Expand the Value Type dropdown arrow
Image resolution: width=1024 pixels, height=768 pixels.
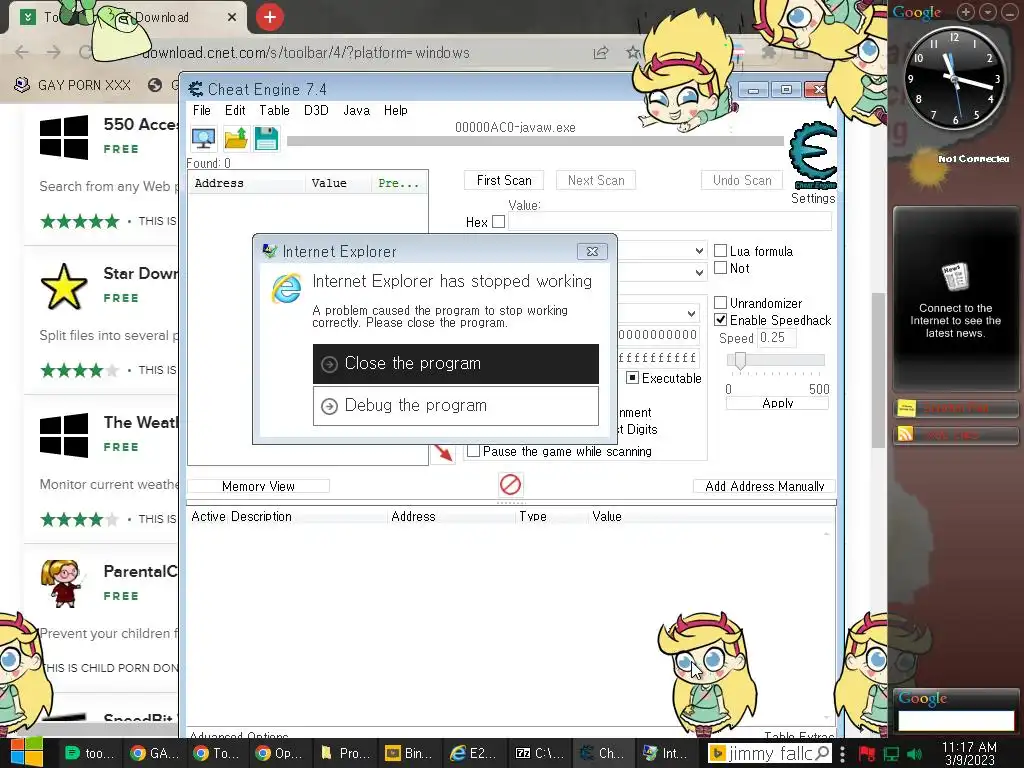coord(699,272)
